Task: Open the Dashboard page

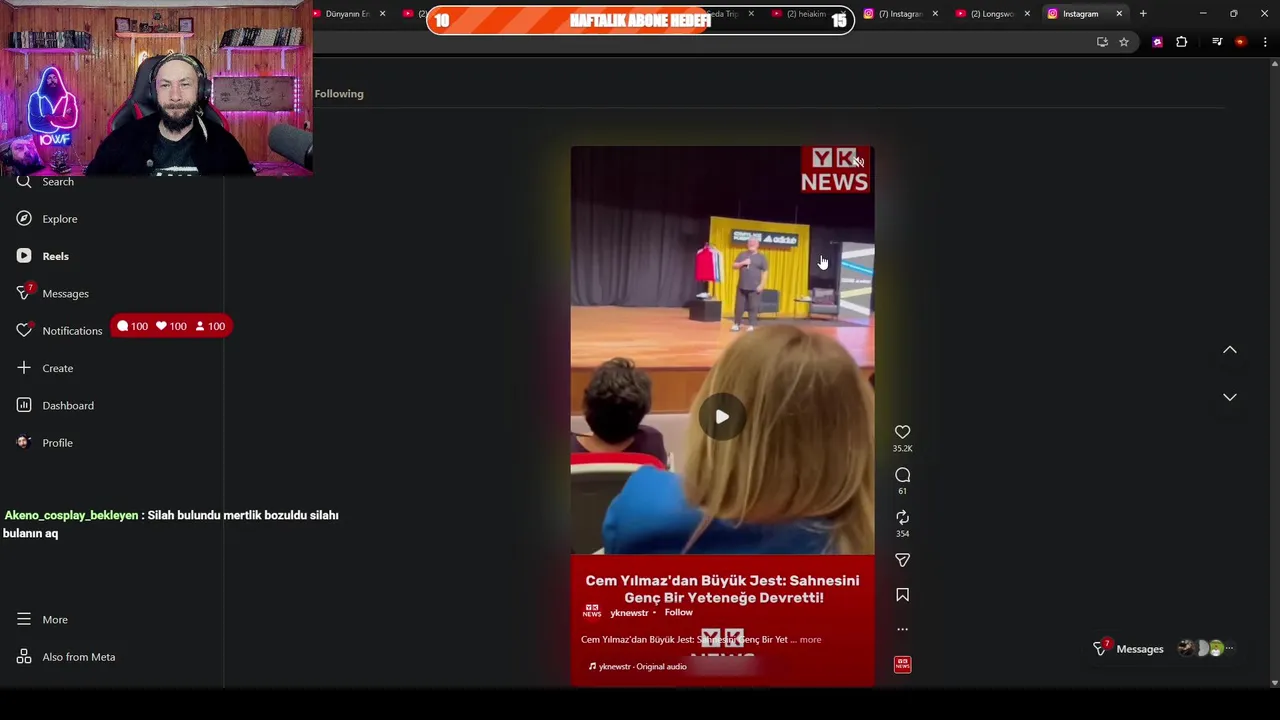Action: (55, 405)
